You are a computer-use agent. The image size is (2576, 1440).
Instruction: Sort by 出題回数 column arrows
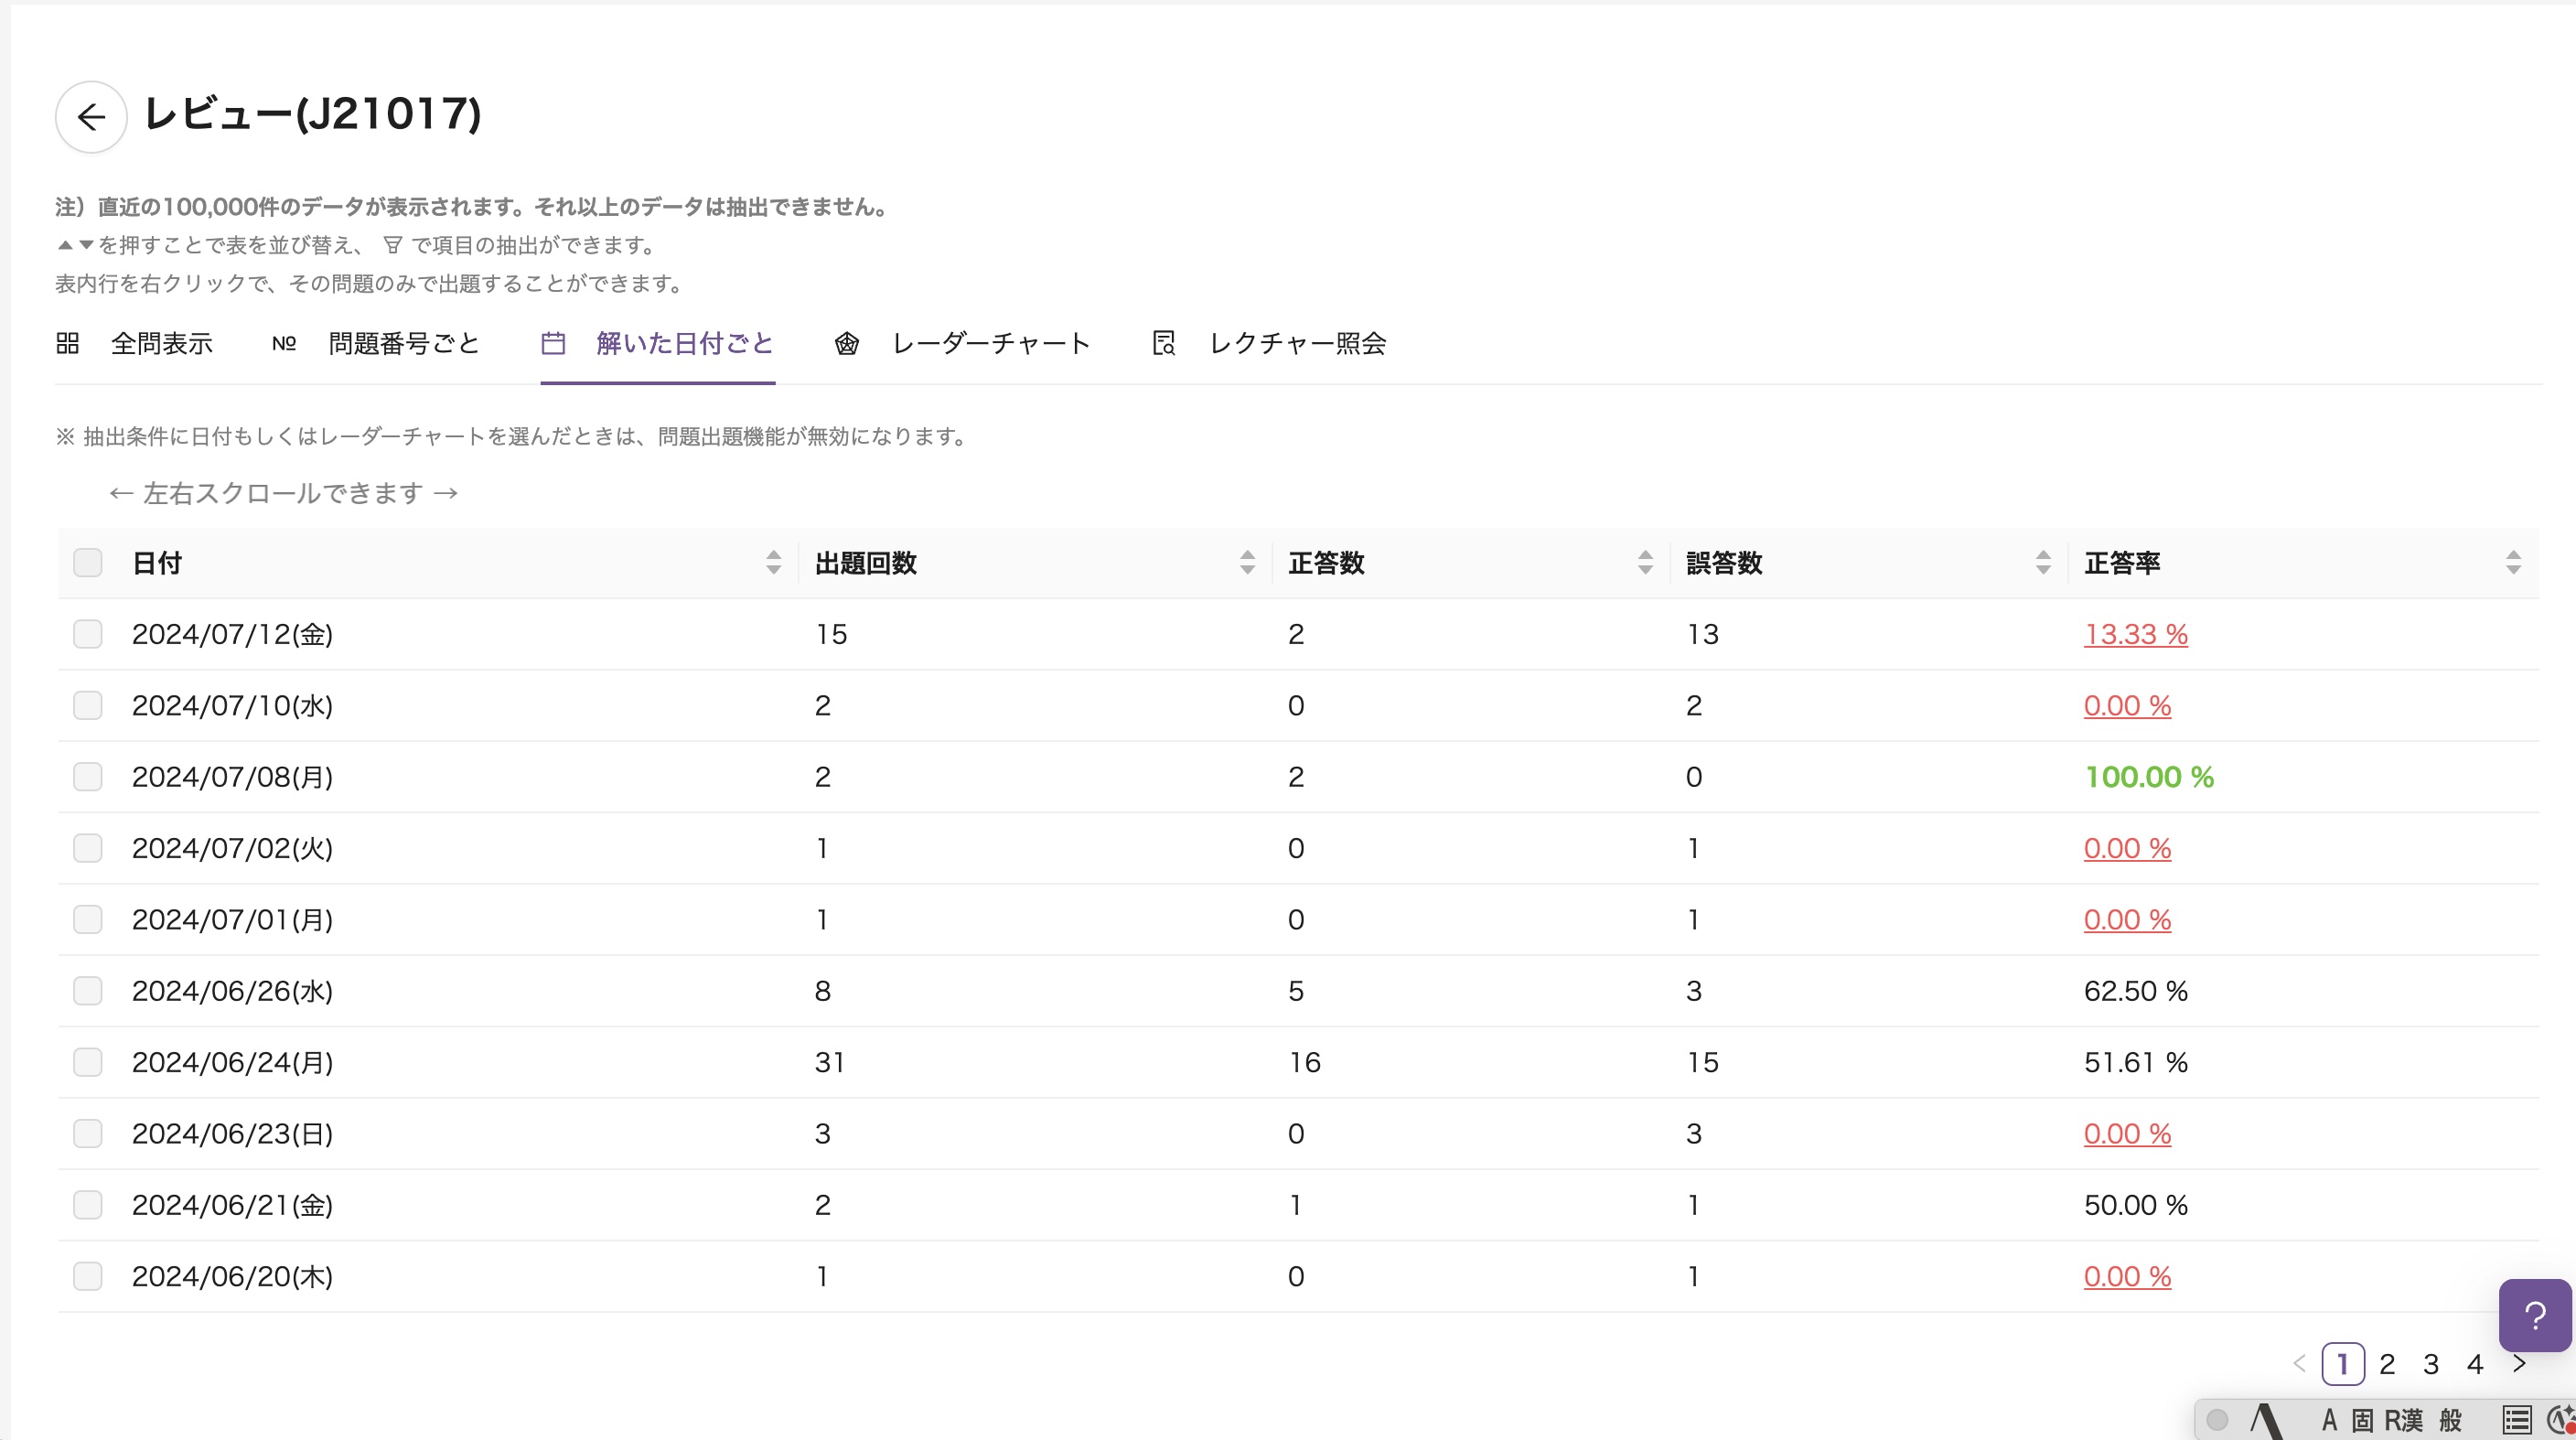(1247, 563)
